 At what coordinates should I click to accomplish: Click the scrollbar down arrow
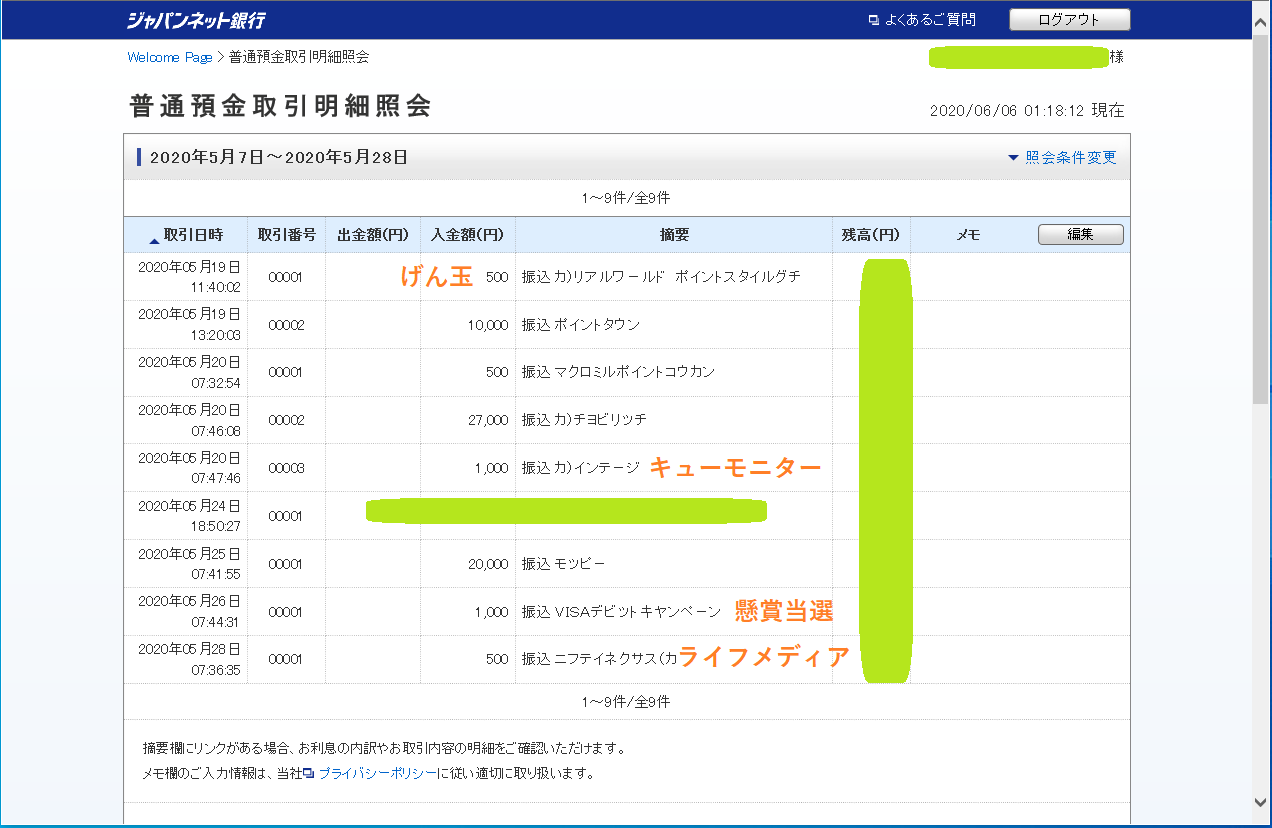[x=1261, y=801]
